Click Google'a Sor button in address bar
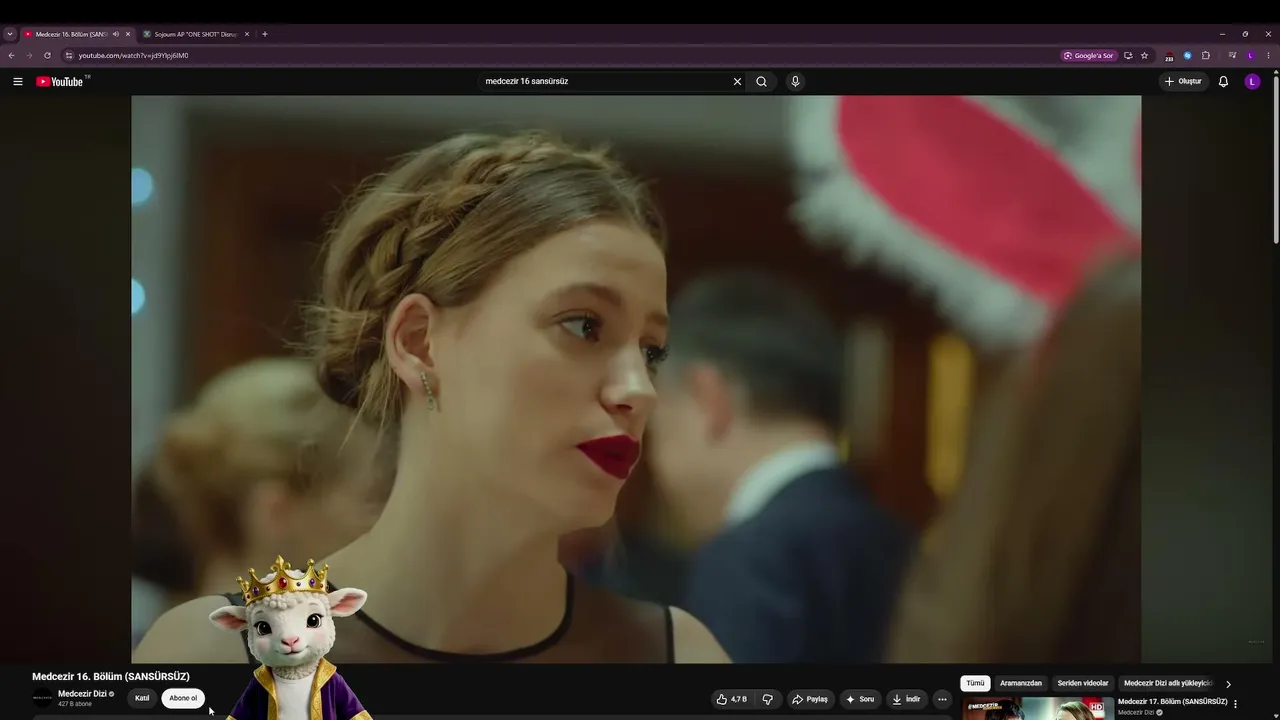Screen dimensions: 1280x720 coord(1088,56)
